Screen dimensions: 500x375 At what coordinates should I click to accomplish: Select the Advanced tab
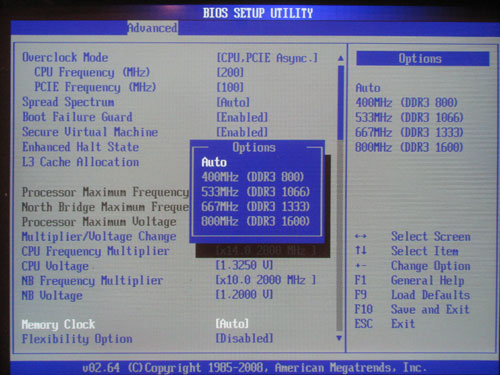[153, 28]
